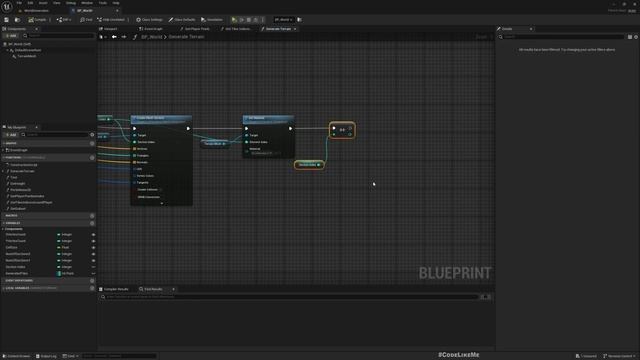Screen dimensions: 640x360
Task: Expand the EventGraph tree item
Action: pos(4,150)
